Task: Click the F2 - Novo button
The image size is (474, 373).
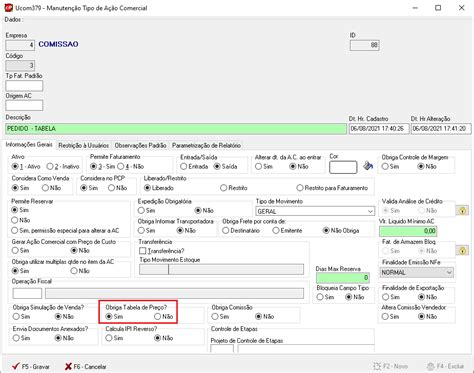Action: point(391,366)
